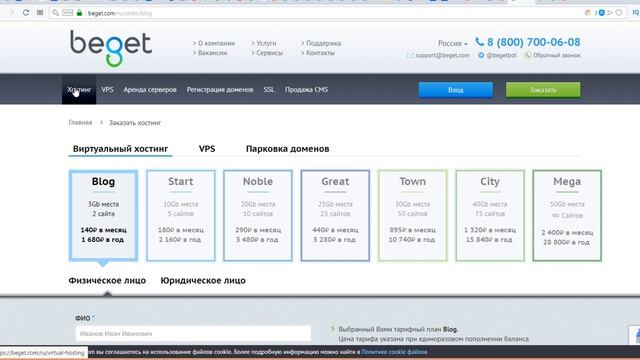This screenshot has height=360, width=640.
Task: Open the Вакансии link
Action: [212, 53]
